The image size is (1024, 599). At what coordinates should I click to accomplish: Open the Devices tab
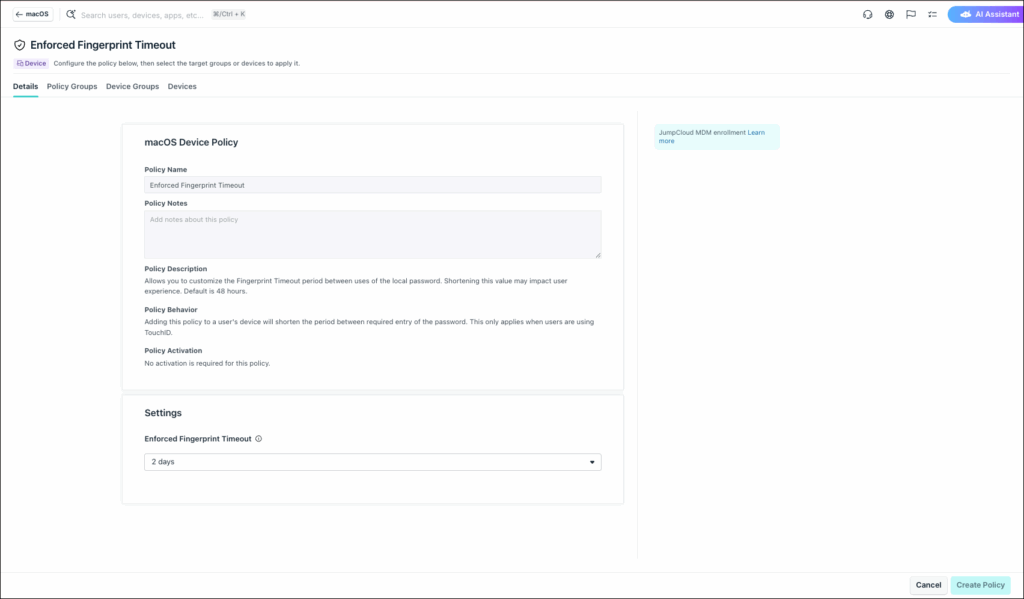click(x=182, y=86)
